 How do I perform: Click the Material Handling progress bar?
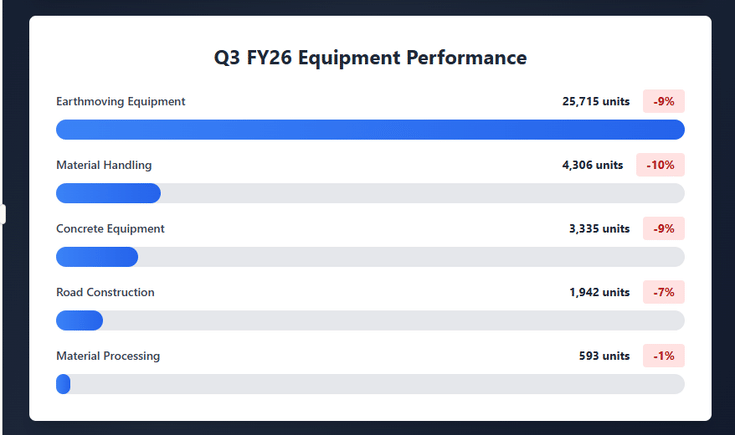(370, 193)
